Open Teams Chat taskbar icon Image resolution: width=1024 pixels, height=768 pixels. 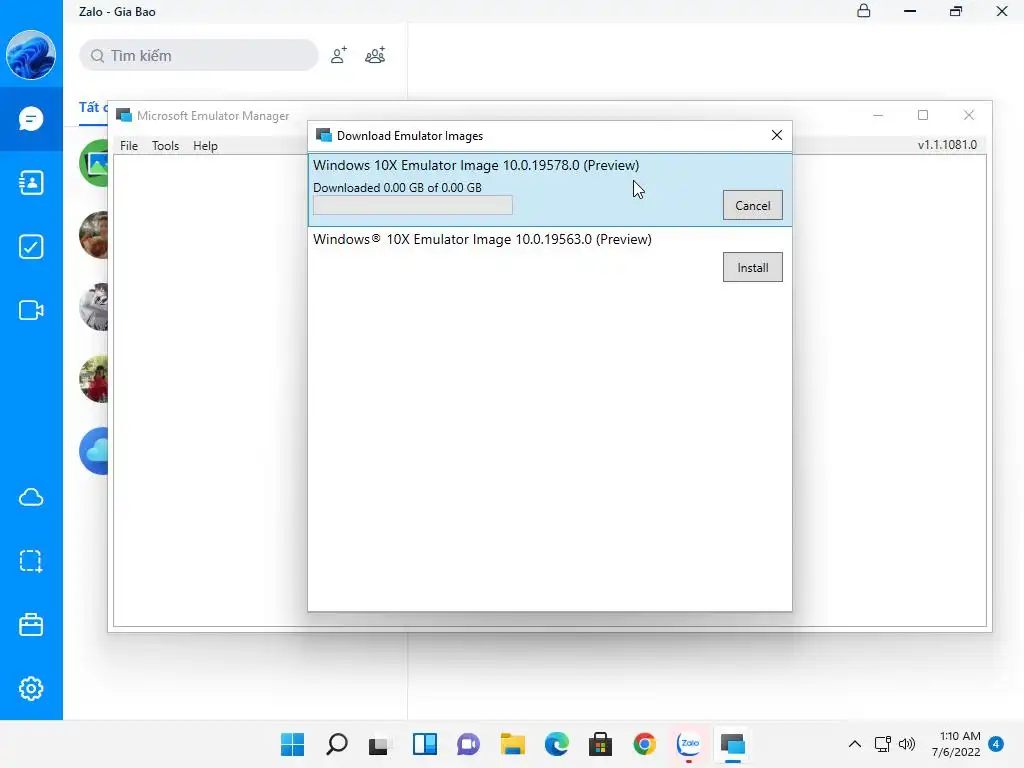(x=468, y=744)
